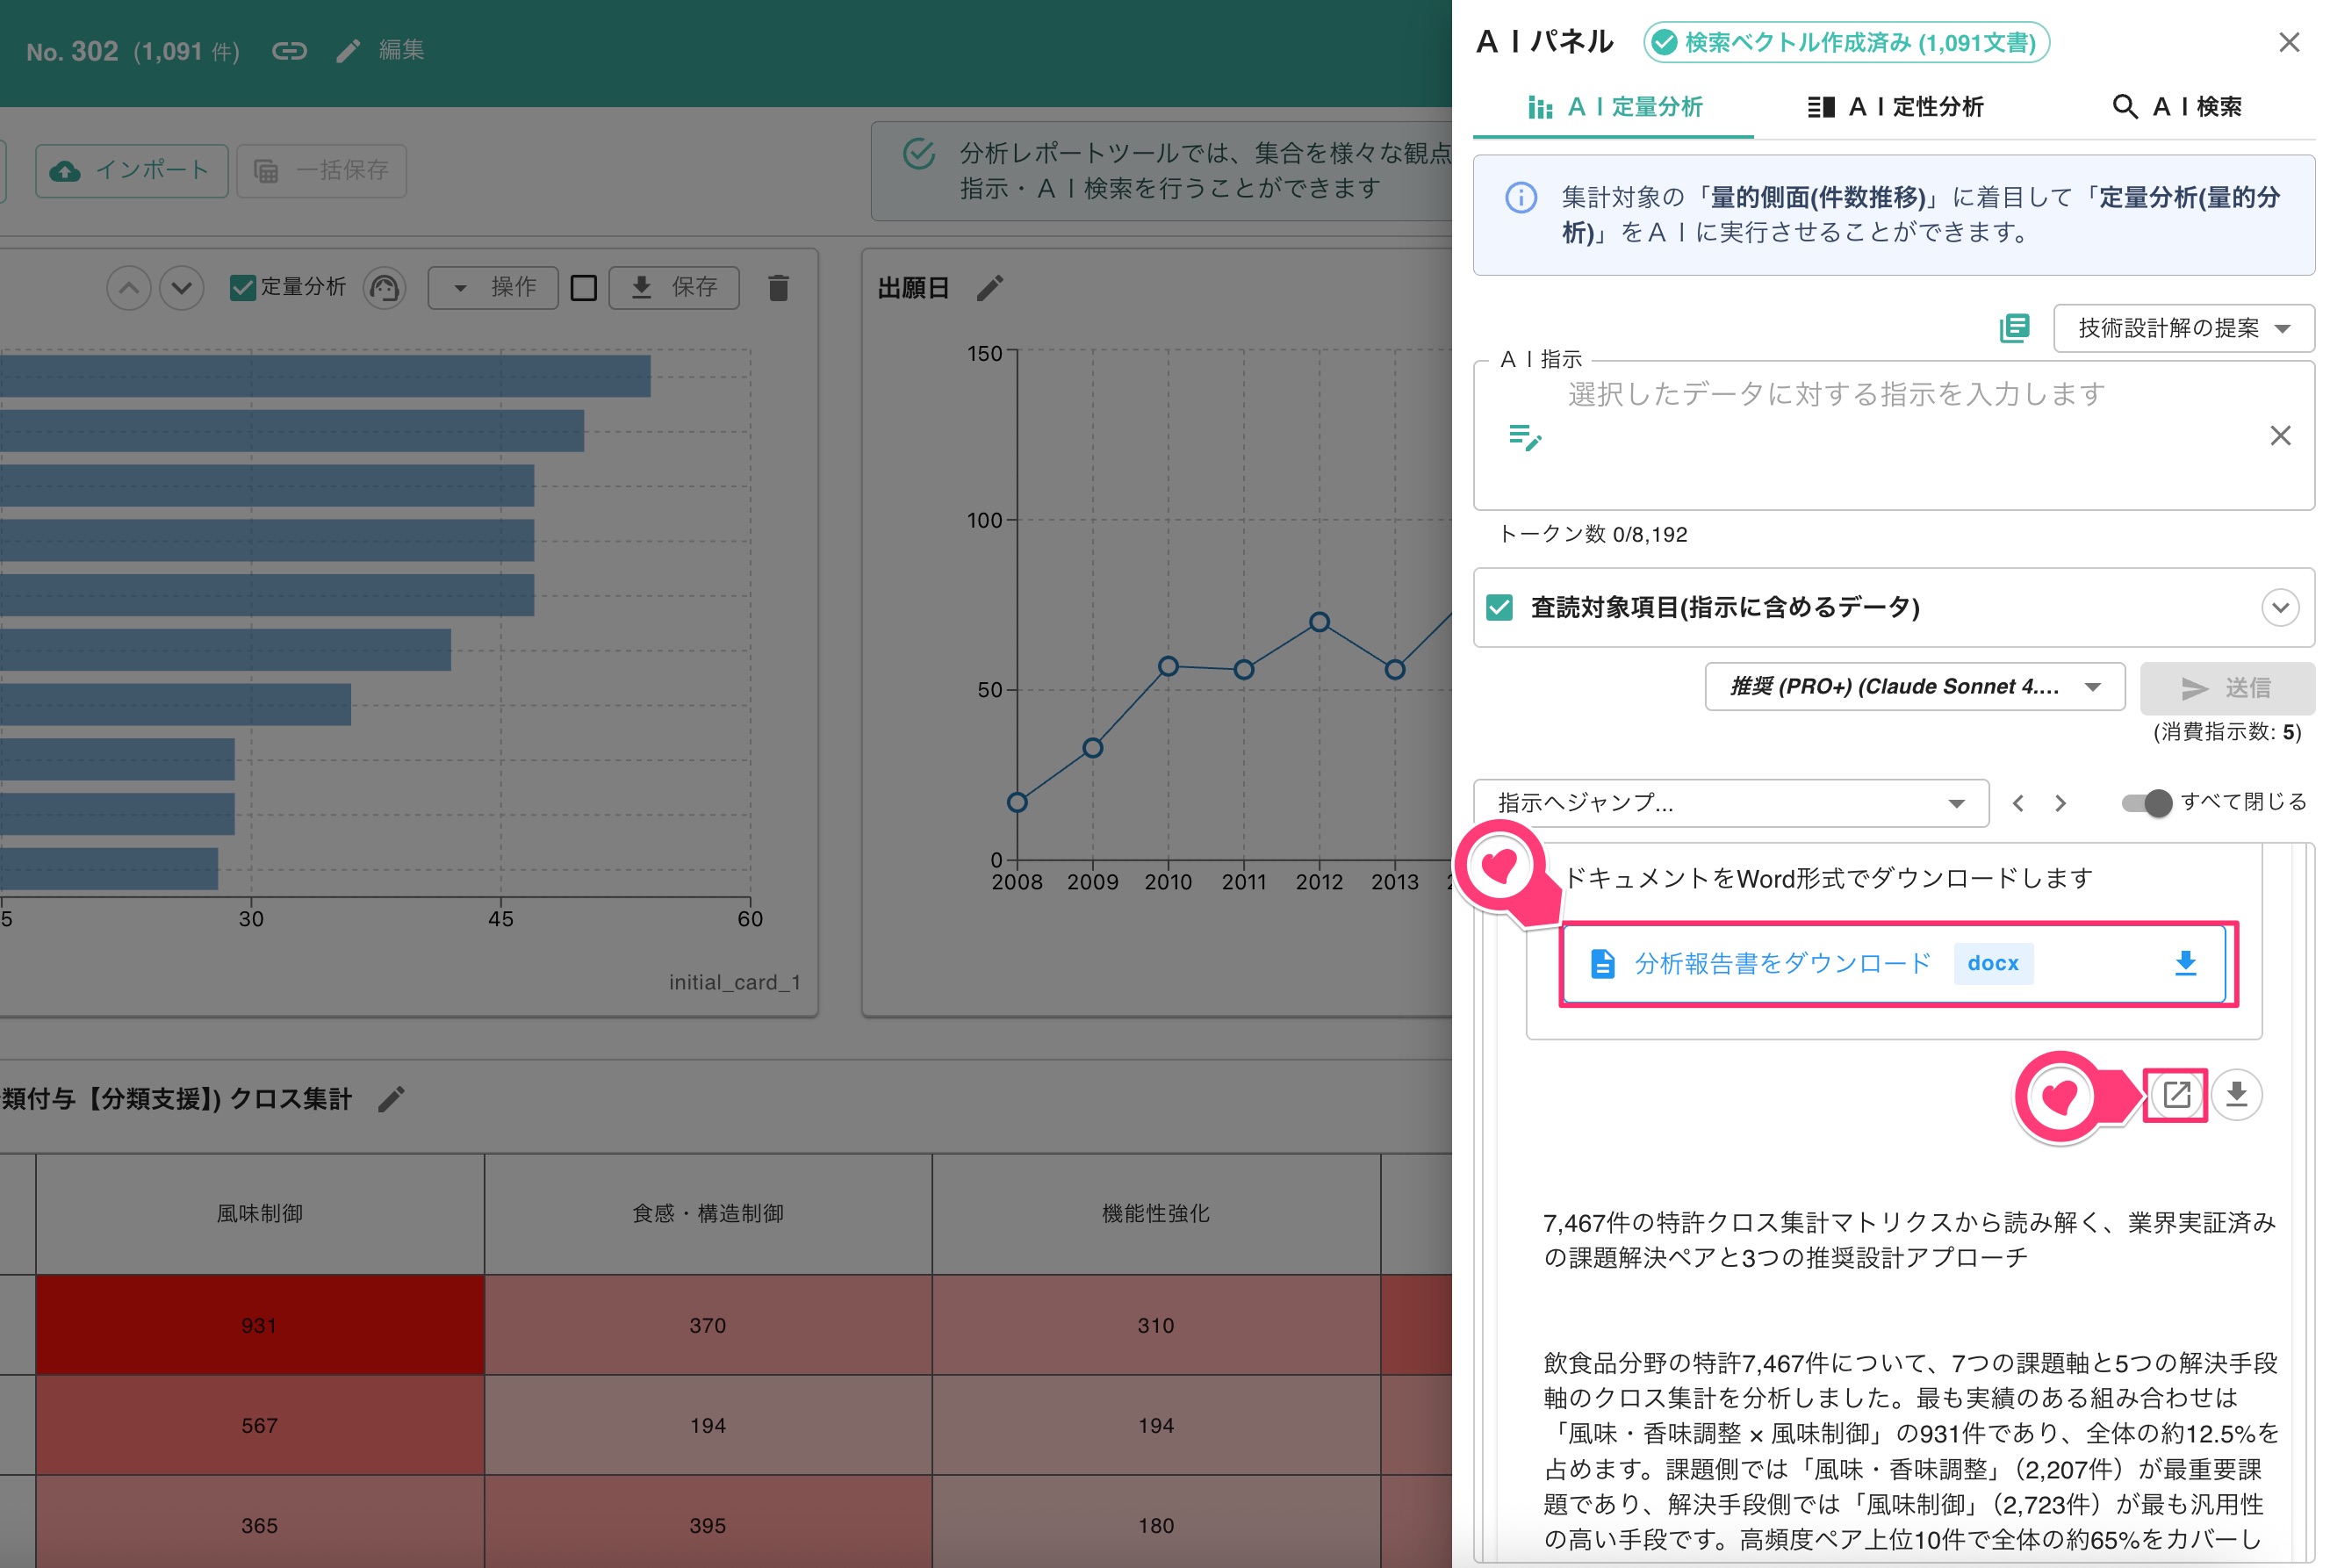Go to previous instruction with left chevron

point(2018,803)
